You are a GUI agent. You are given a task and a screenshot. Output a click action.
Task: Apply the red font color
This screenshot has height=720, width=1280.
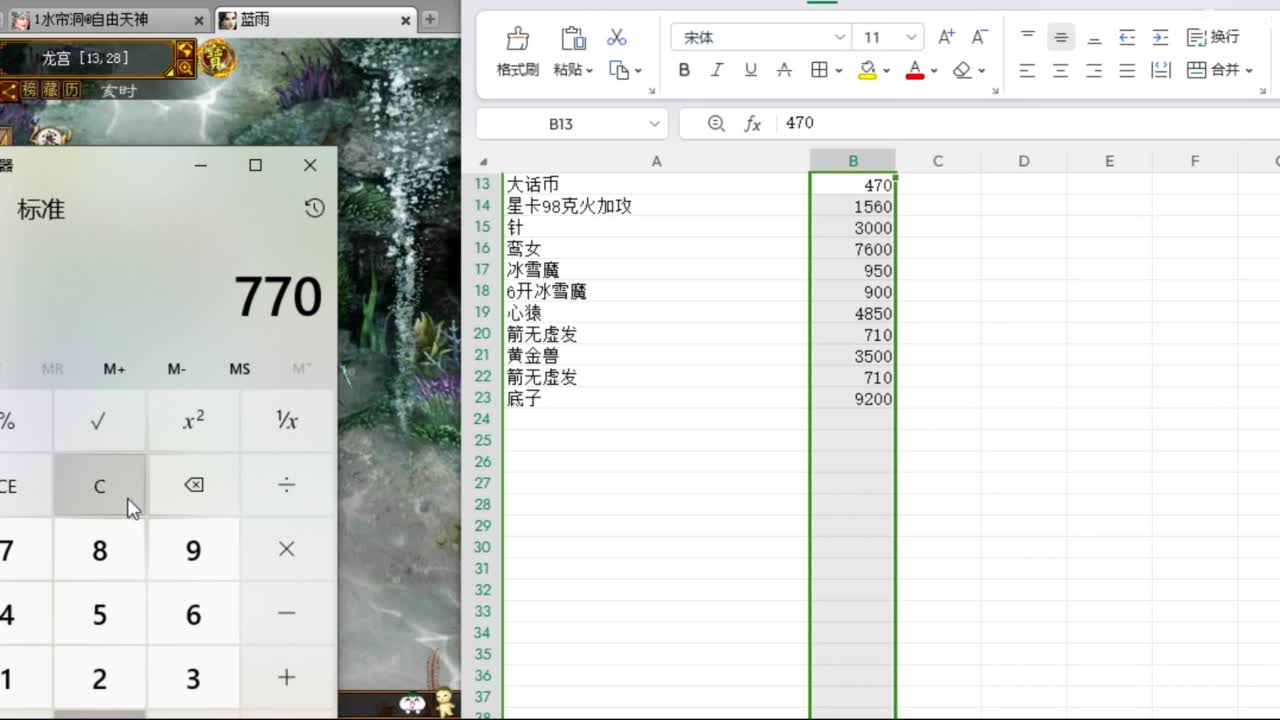[x=914, y=70]
